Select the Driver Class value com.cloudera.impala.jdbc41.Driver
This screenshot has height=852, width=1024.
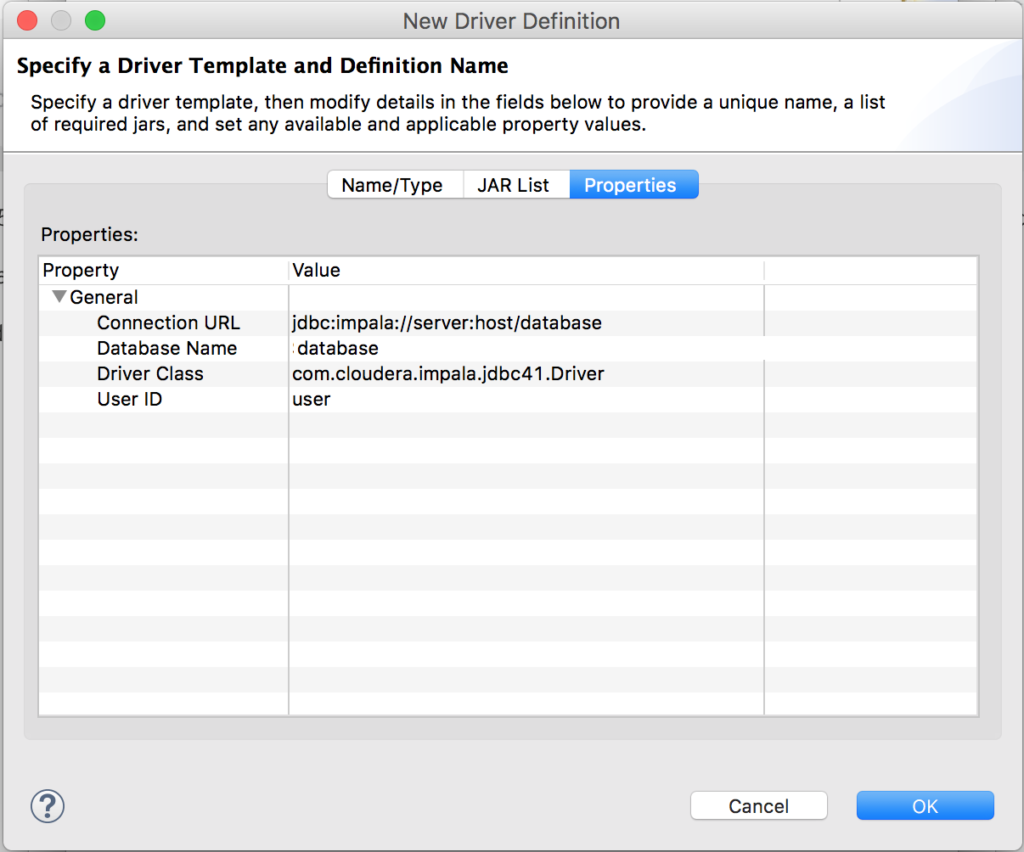(448, 374)
